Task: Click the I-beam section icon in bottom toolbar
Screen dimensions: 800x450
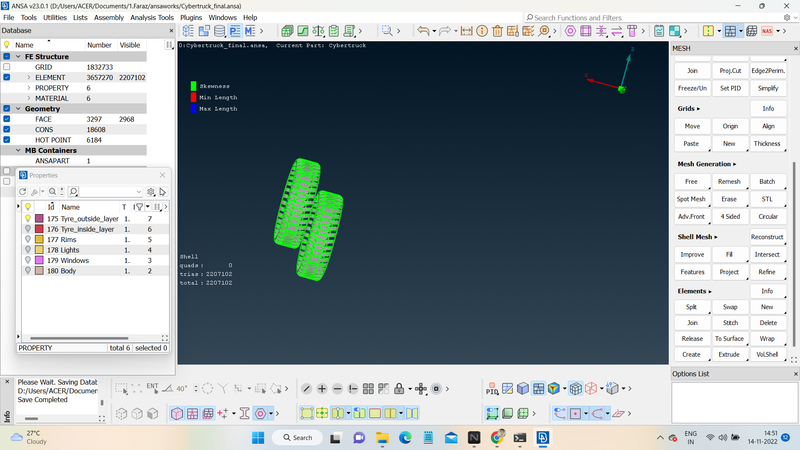Action: pos(244,413)
